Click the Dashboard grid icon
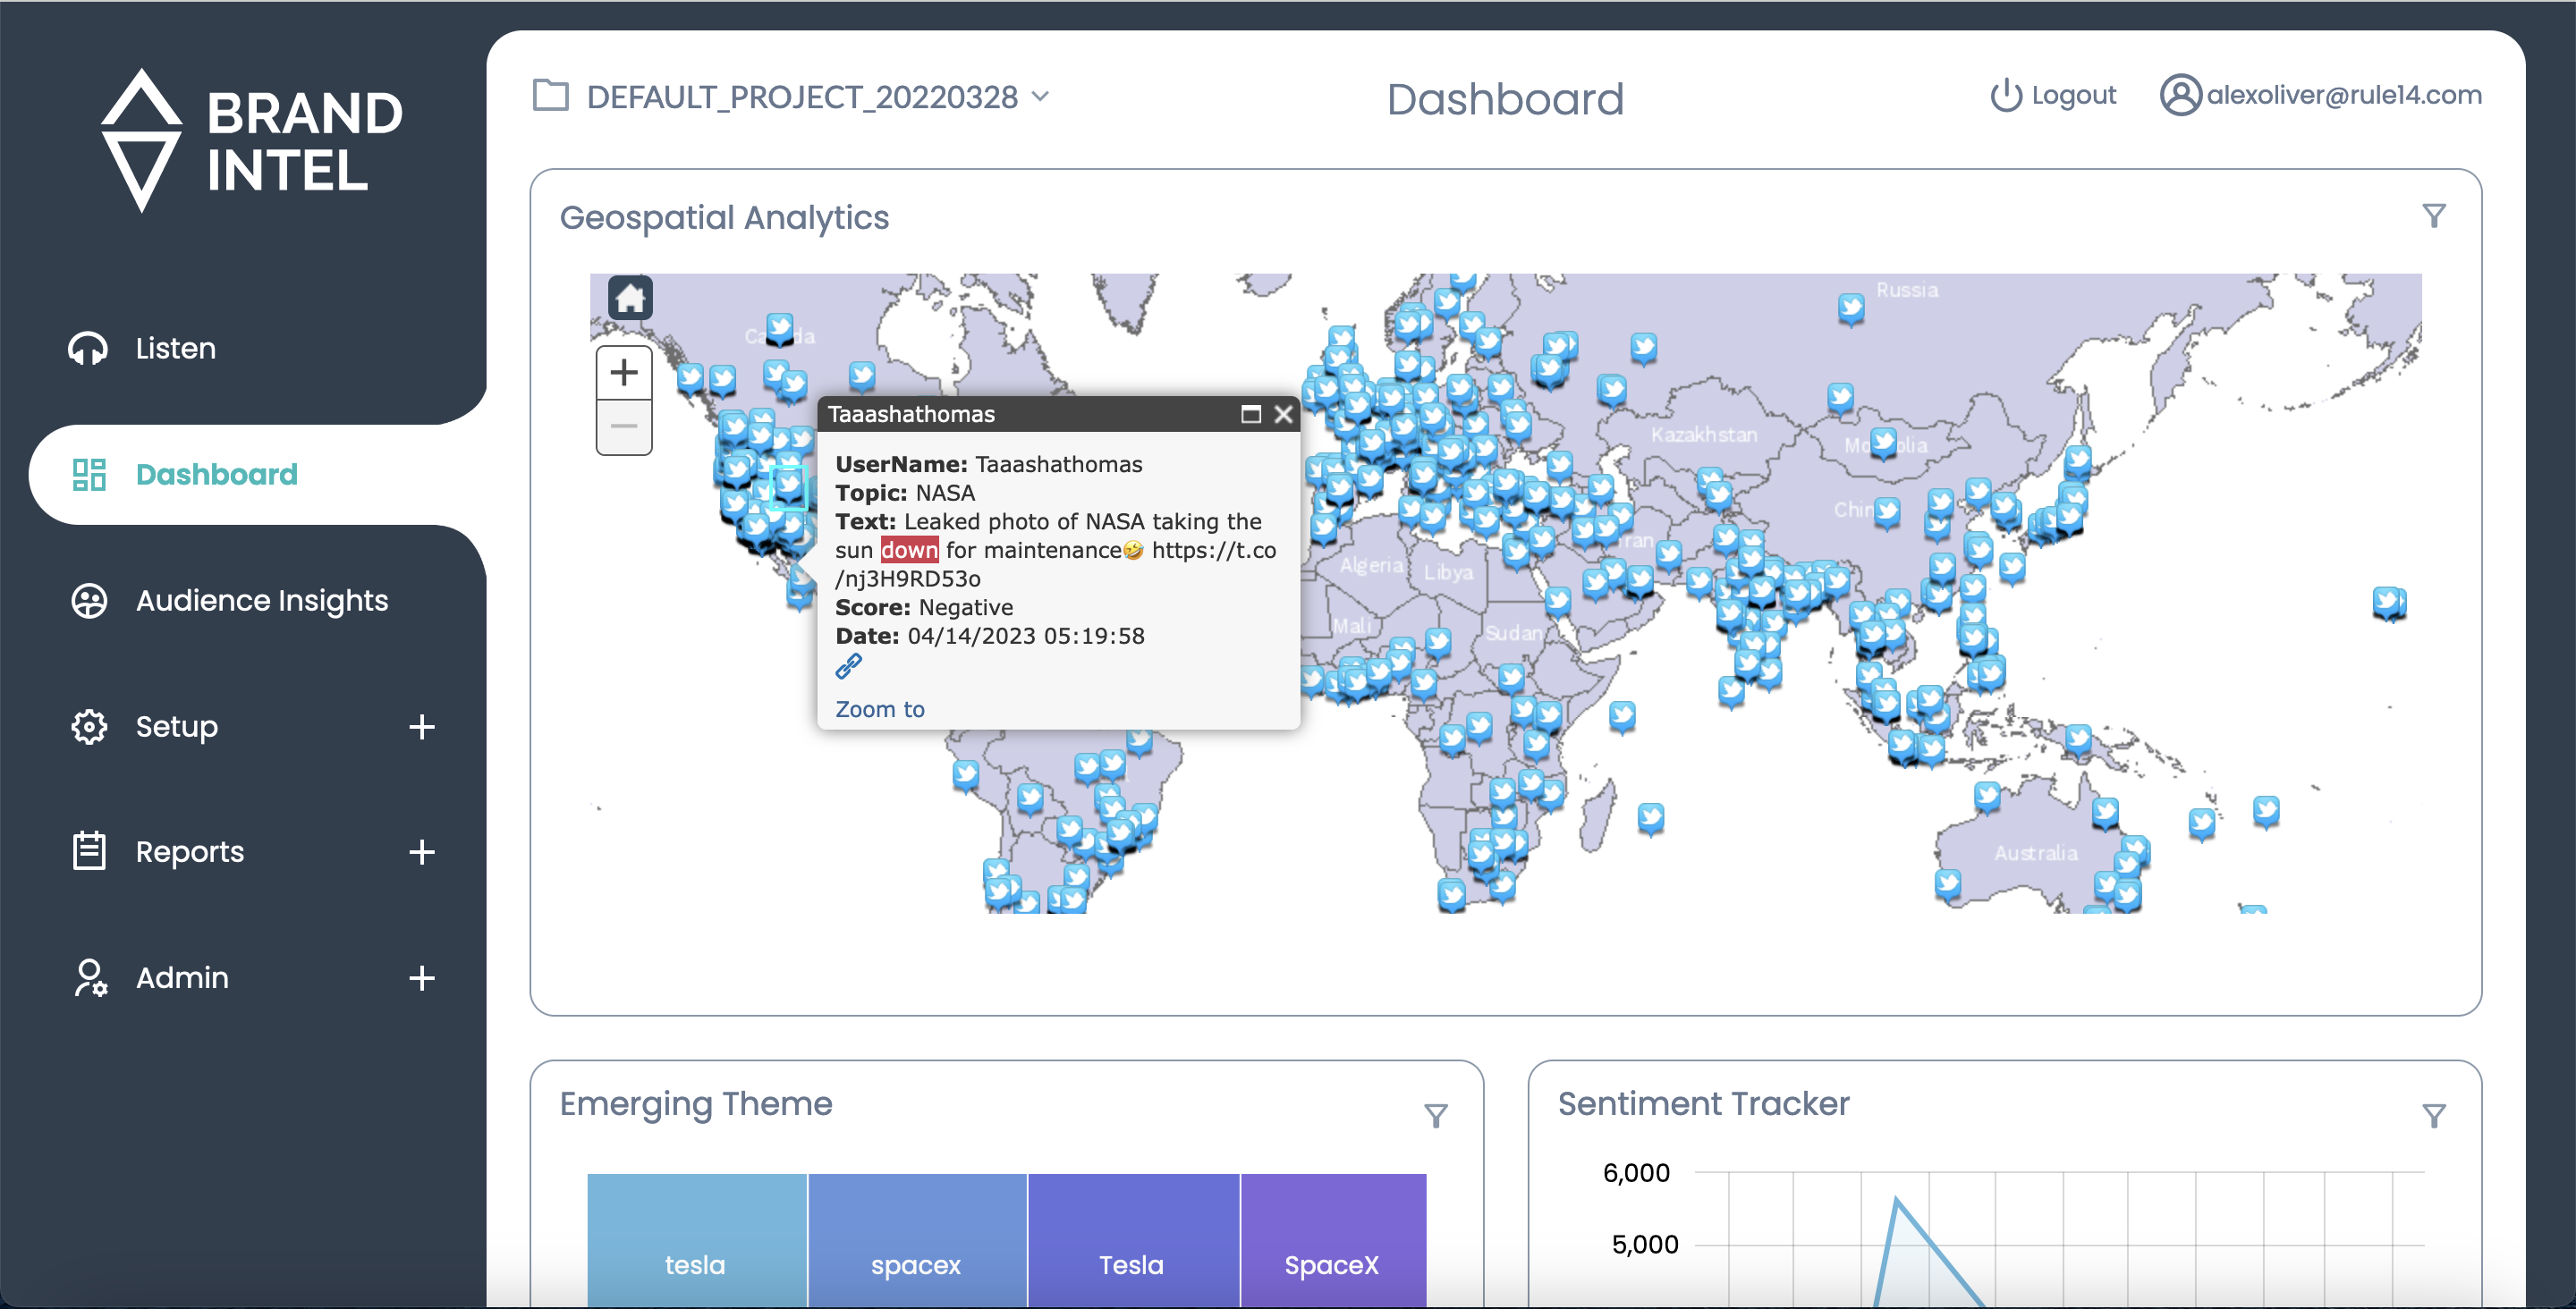This screenshot has height=1309, width=2576. click(89, 474)
